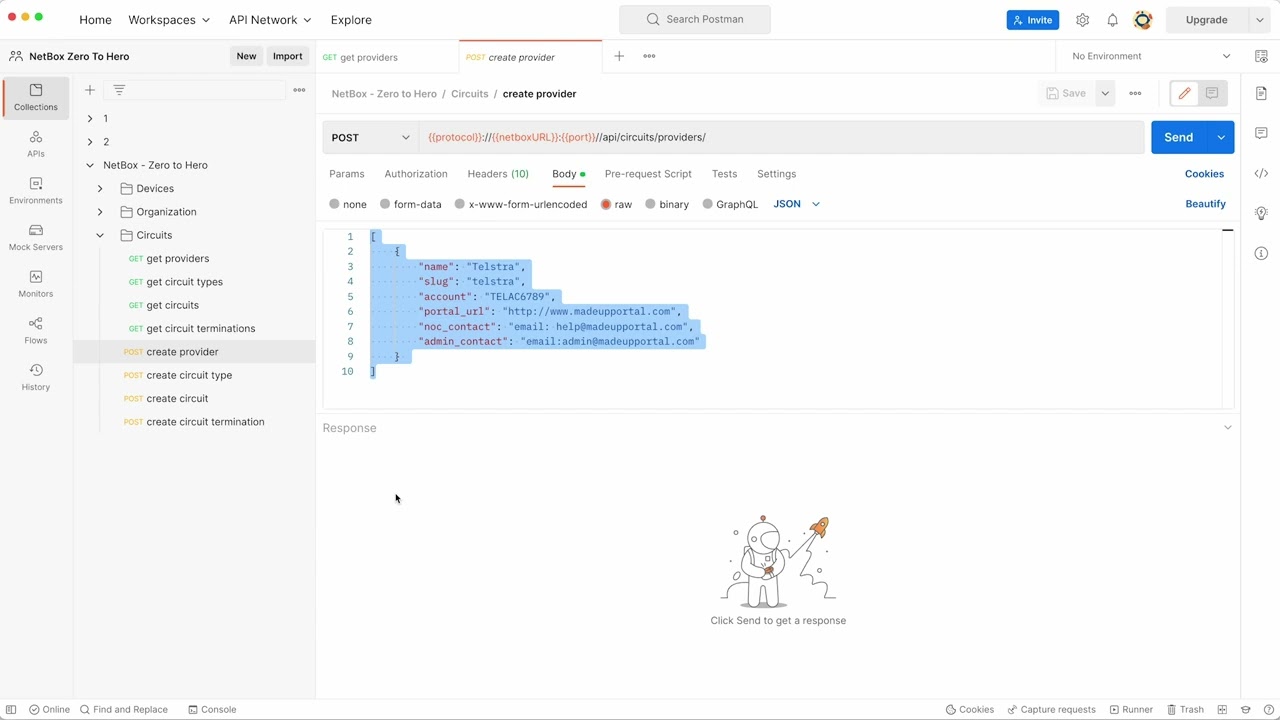Click the Beautify link

click(1205, 204)
